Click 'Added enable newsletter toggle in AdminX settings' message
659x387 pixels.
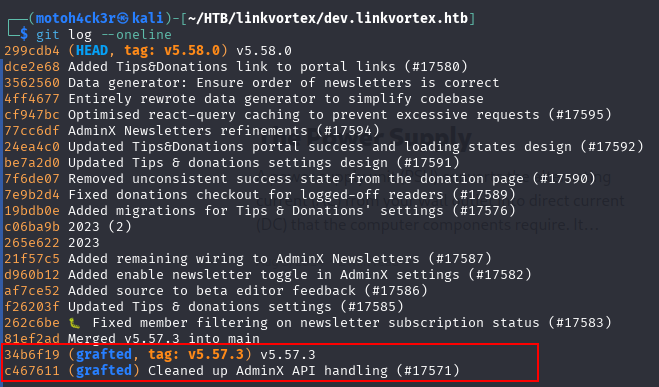300,274
